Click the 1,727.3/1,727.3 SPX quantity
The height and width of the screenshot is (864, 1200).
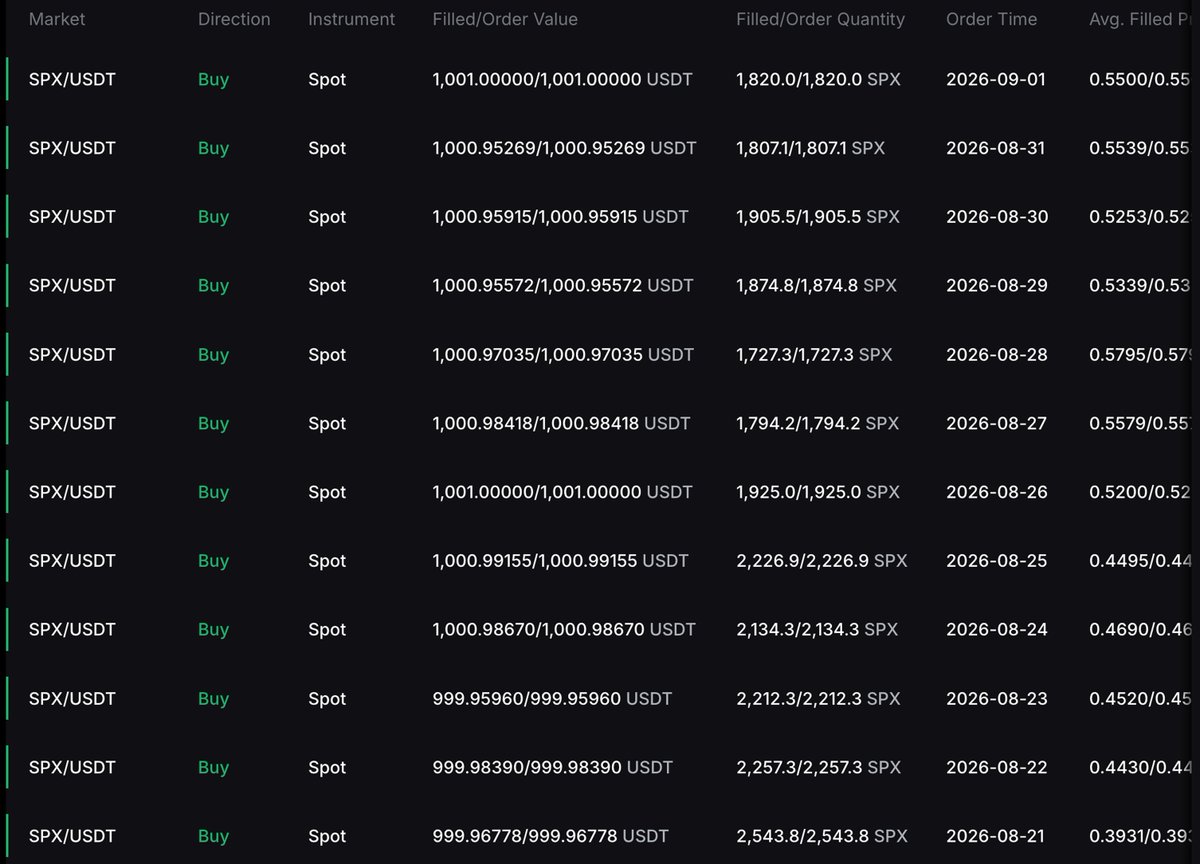814,354
